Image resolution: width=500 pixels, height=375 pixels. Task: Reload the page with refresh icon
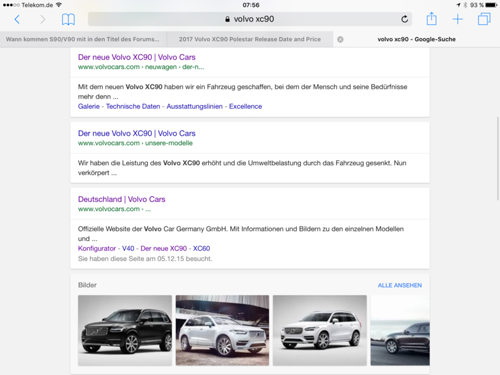tap(404, 19)
